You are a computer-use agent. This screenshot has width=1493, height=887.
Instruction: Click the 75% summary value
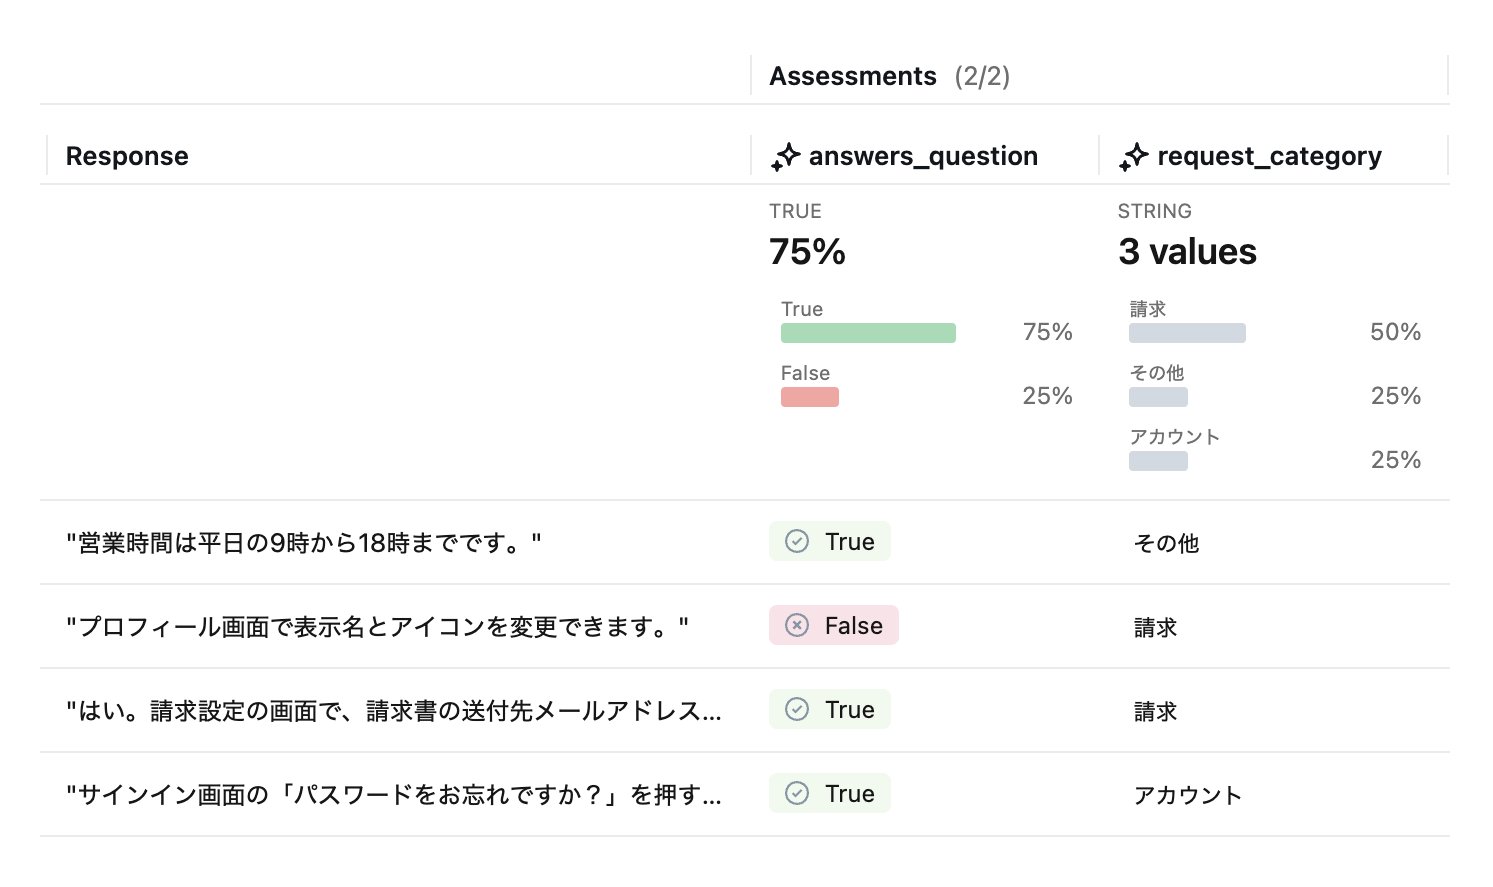(807, 252)
